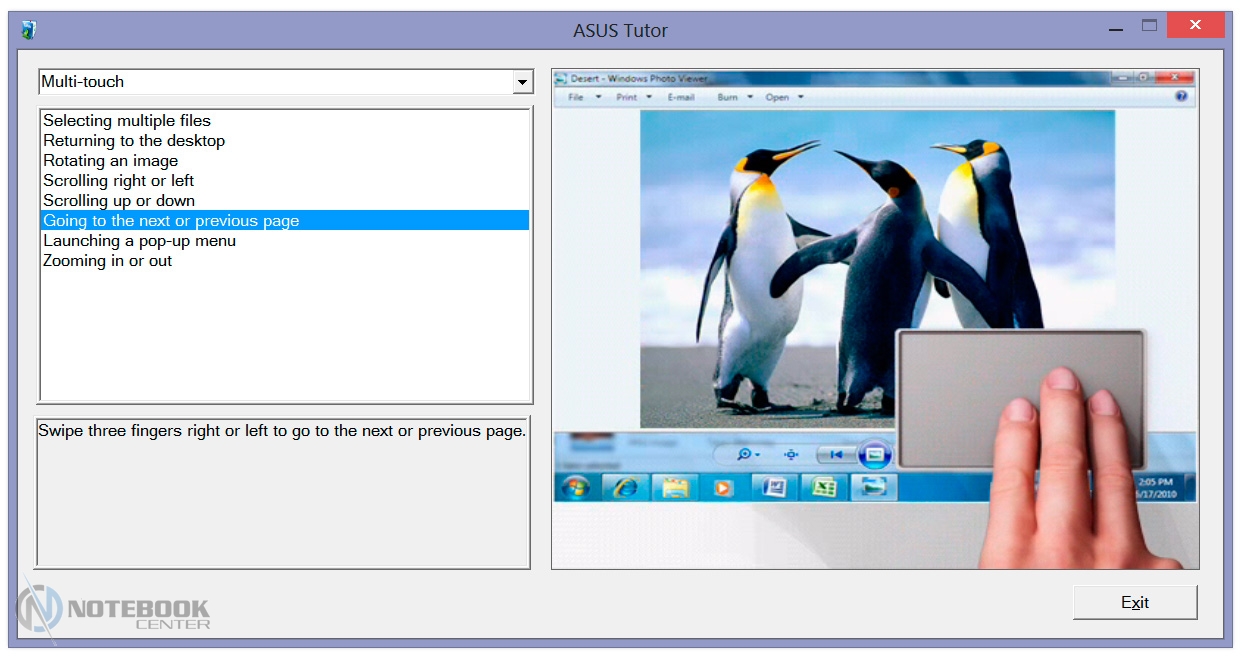This screenshot has height=656, width=1242.
Task: Click the blue help icon in Photo Viewer preview
Action: point(1181,97)
